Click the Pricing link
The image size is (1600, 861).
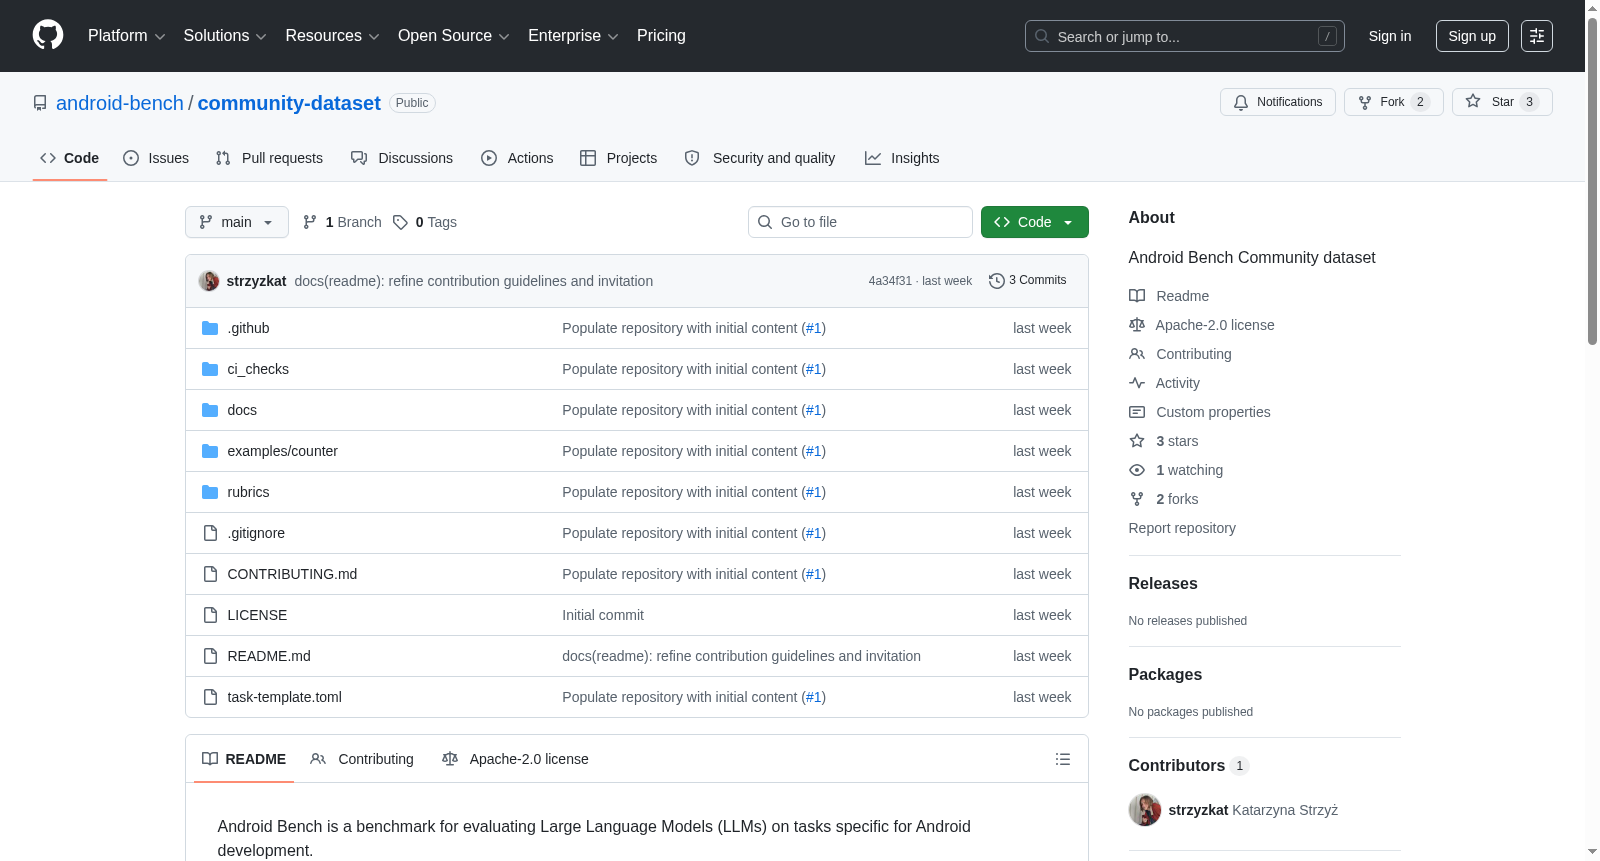click(661, 36)
